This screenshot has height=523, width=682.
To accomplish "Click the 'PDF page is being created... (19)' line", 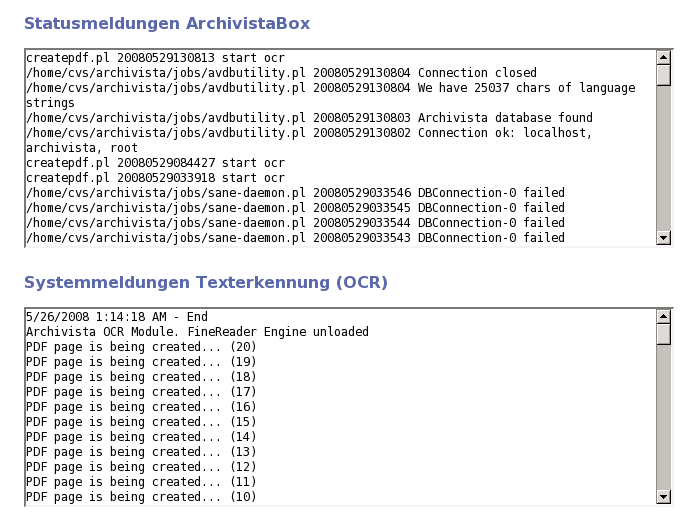I will (x=141, y=362).
